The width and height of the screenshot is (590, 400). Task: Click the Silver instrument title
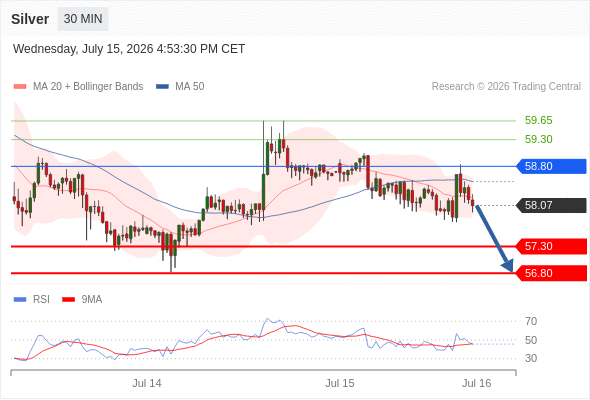coord(30,19)
